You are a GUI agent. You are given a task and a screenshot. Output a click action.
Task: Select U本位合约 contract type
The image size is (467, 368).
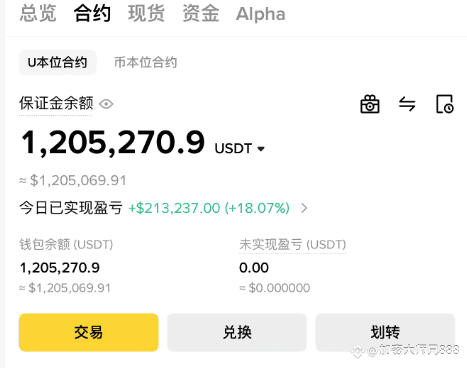(x=58, y=62)
